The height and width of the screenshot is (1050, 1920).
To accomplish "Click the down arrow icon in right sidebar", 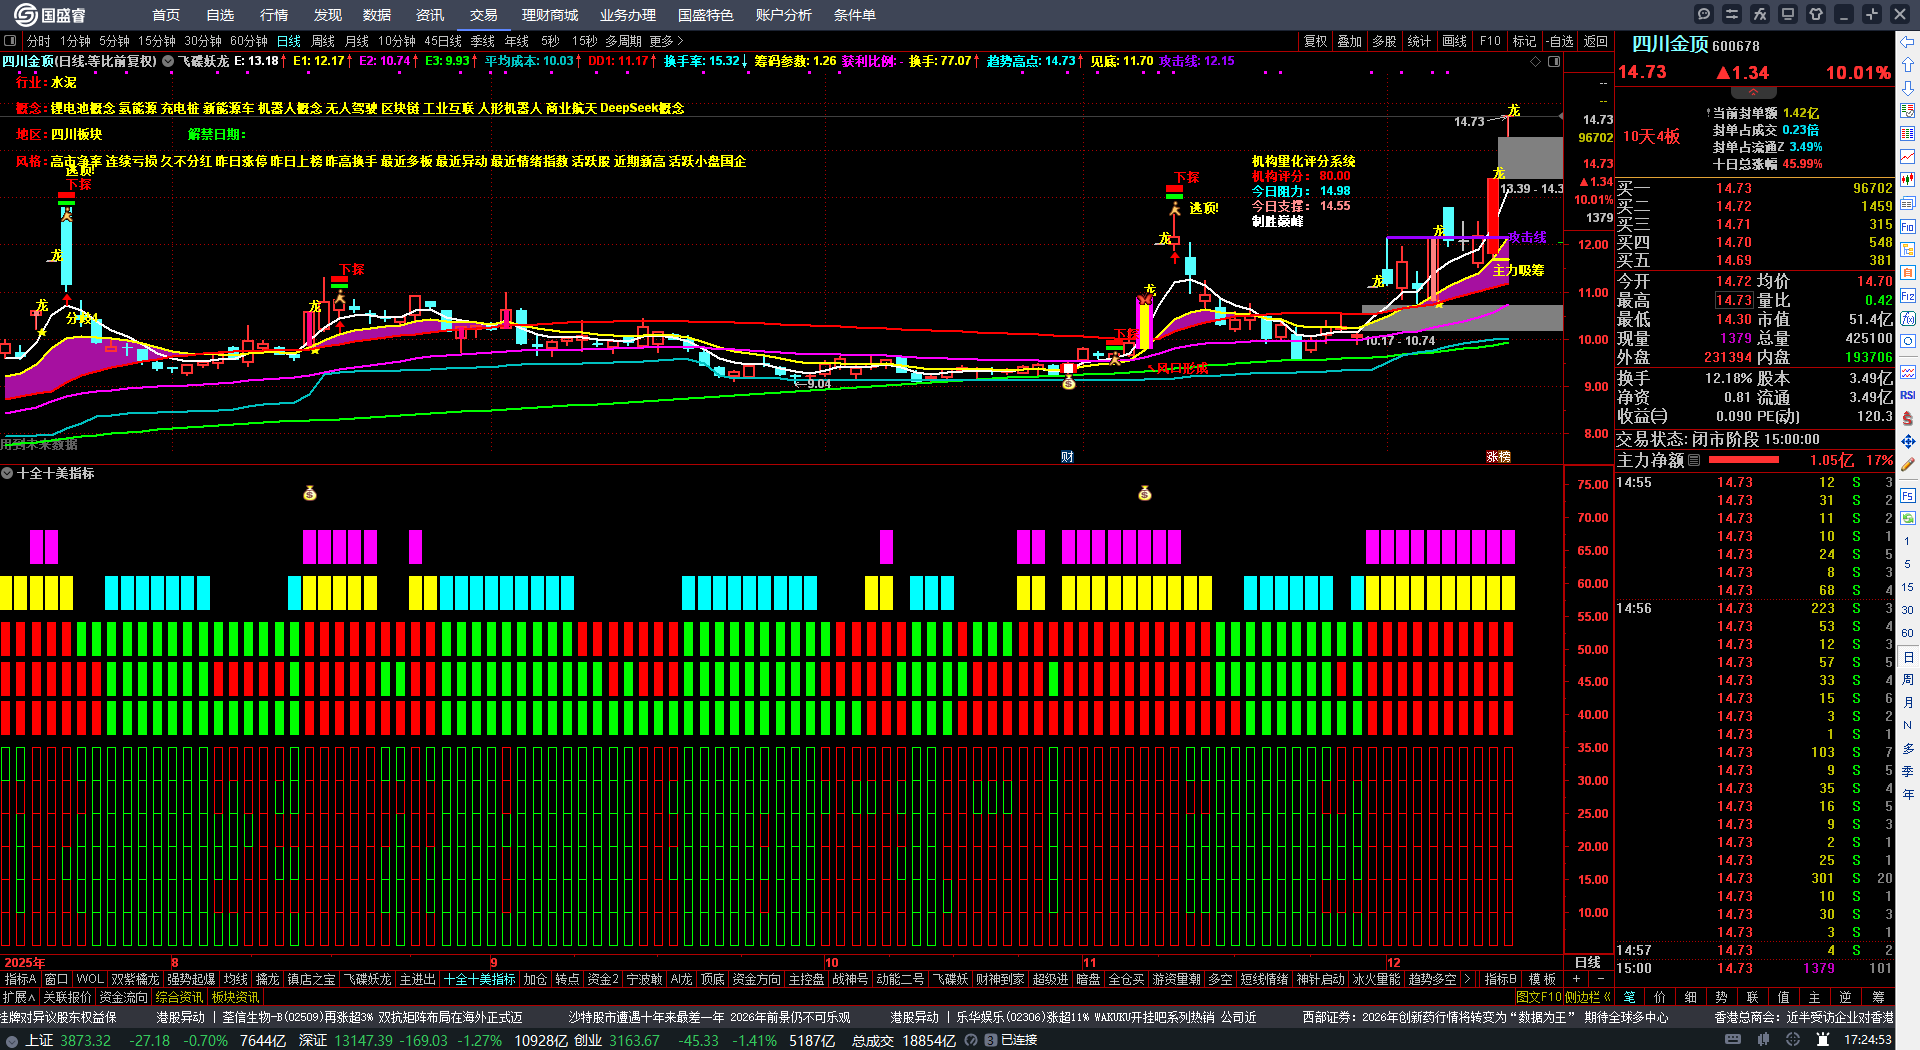I will point(1908,88).
